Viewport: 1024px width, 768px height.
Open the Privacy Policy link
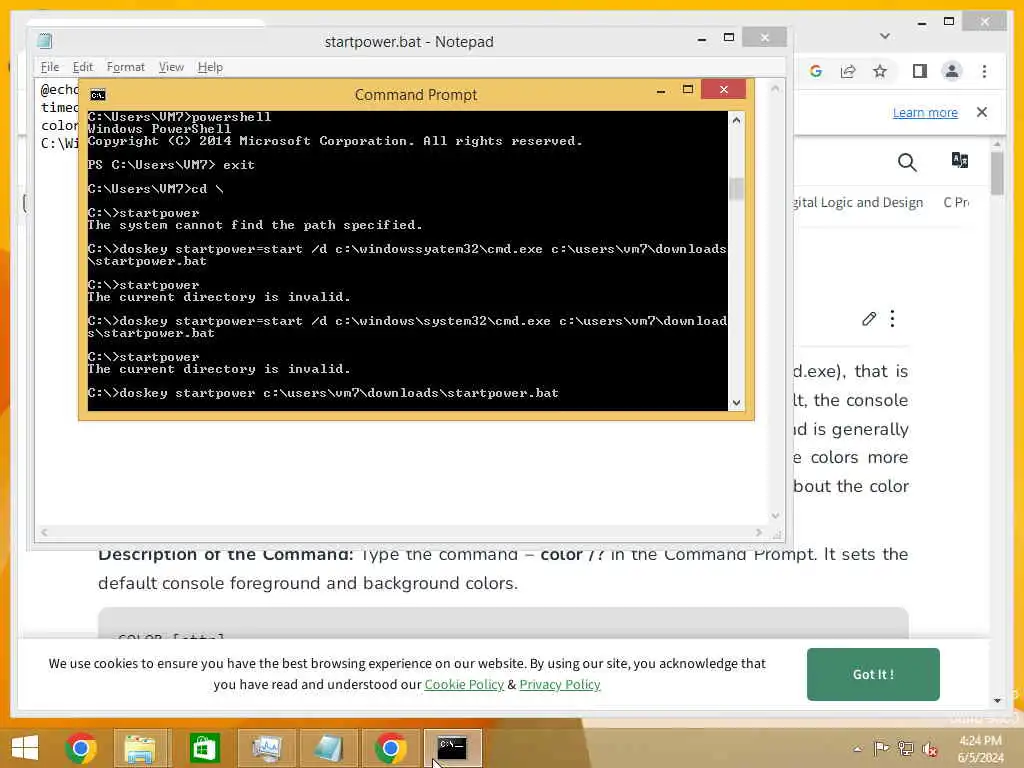[560, 684]
